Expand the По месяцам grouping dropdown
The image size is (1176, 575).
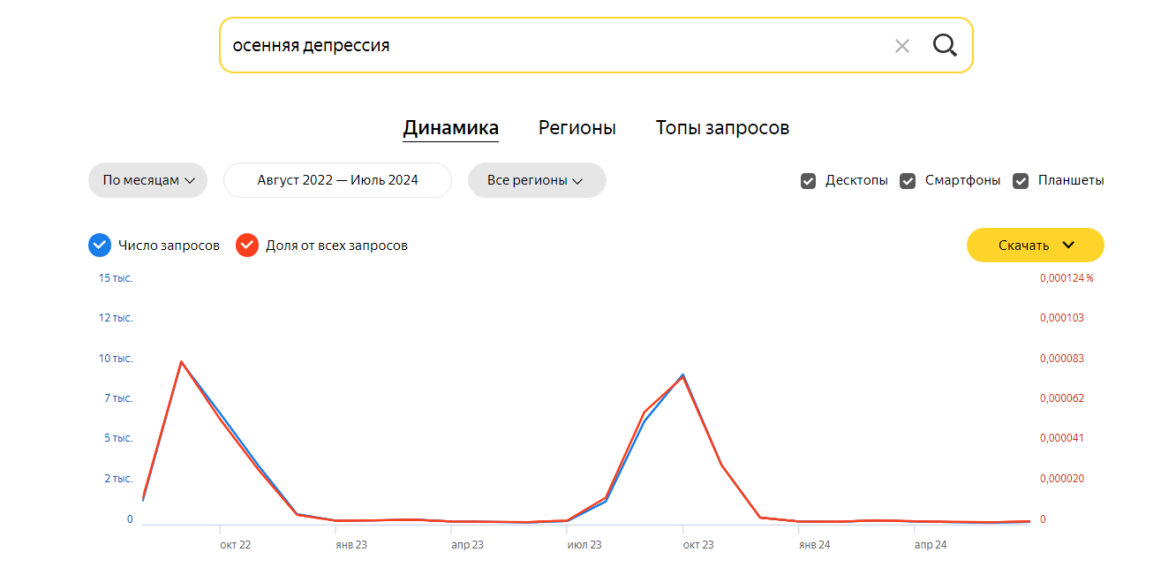[148, 181]
